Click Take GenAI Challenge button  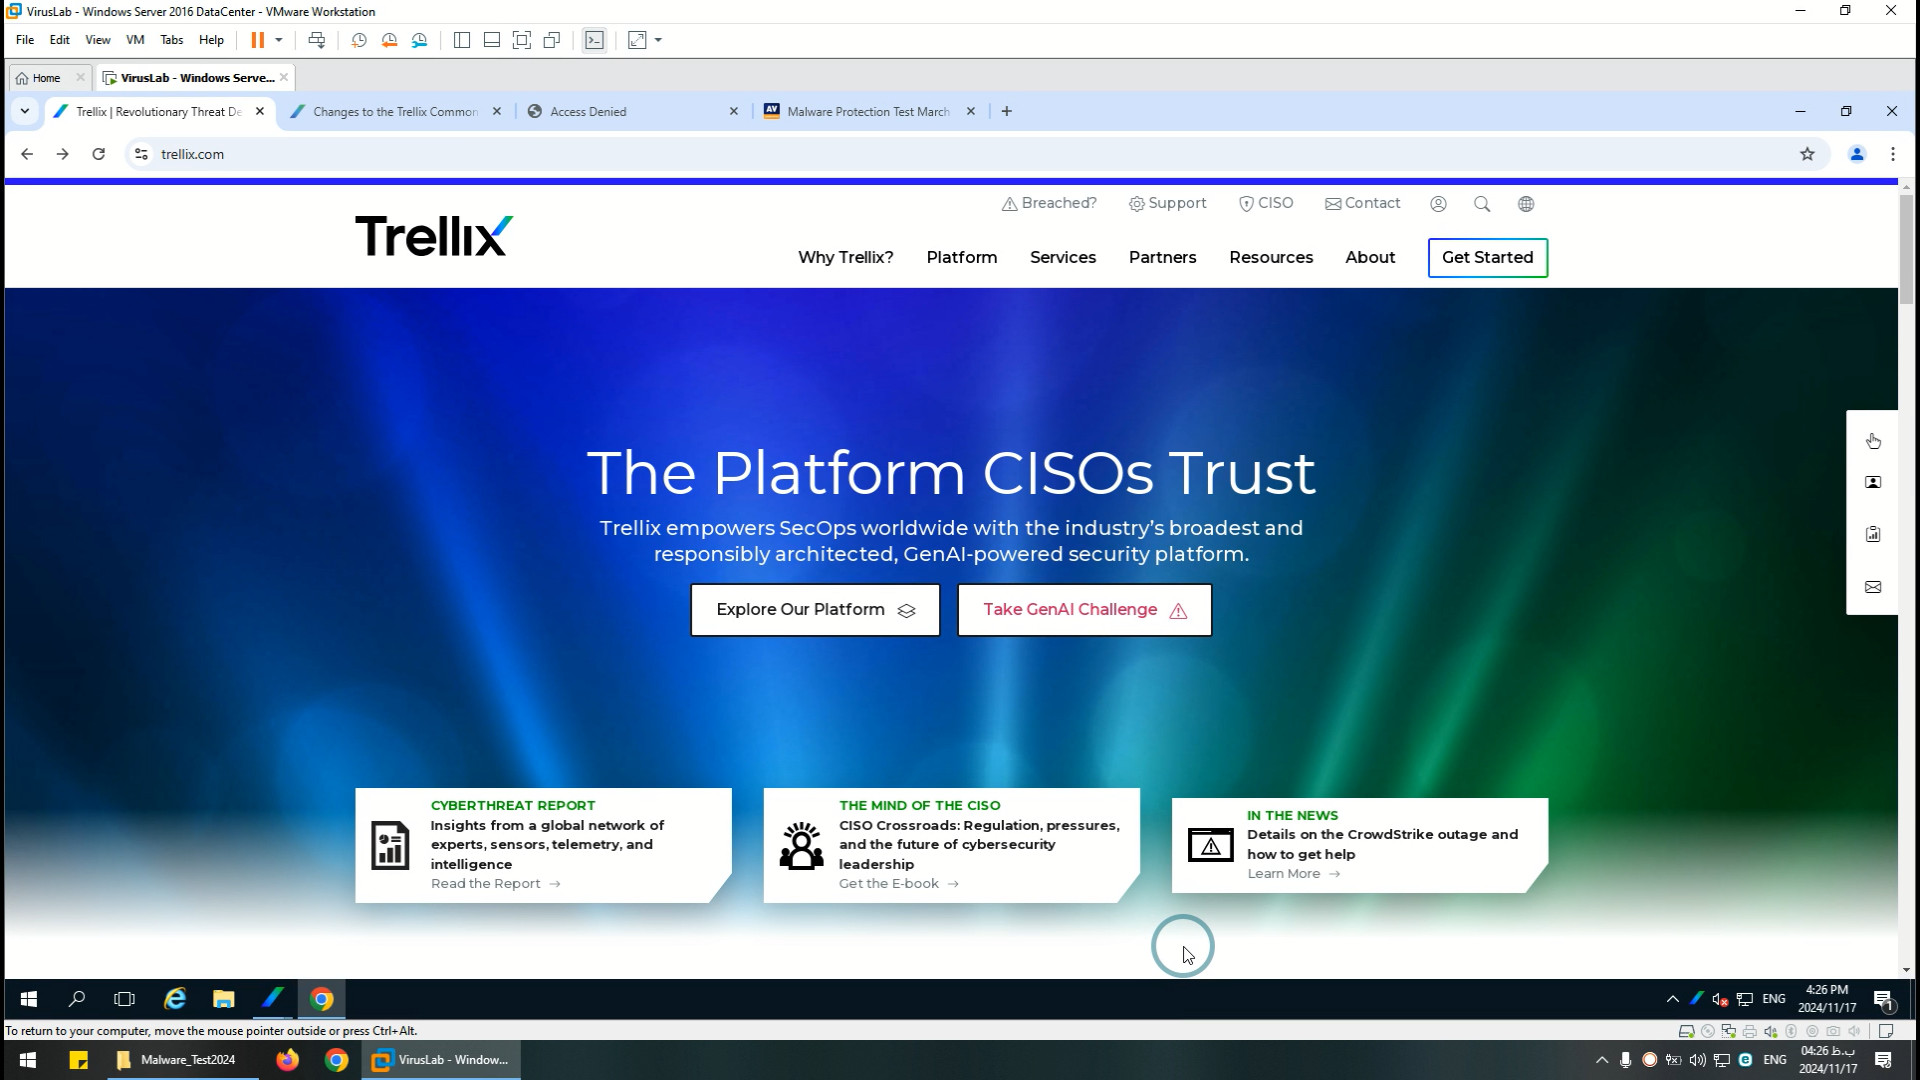pyautogui.click(x=1085, y=610)
